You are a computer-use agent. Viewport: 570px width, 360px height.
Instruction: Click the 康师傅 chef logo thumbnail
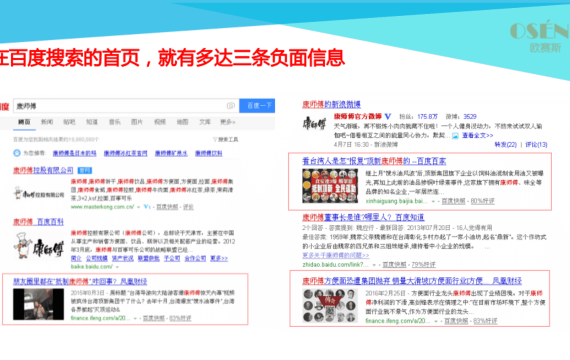point(39,247)
